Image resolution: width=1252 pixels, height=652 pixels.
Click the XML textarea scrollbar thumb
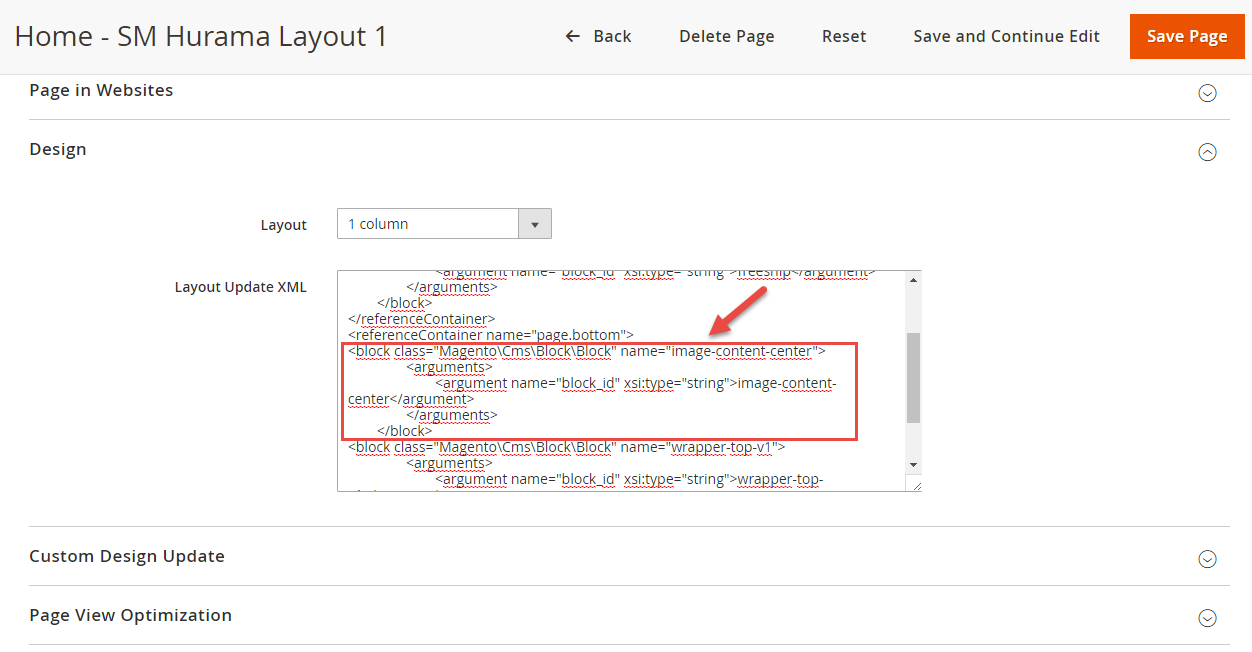(x=913, y=378)
